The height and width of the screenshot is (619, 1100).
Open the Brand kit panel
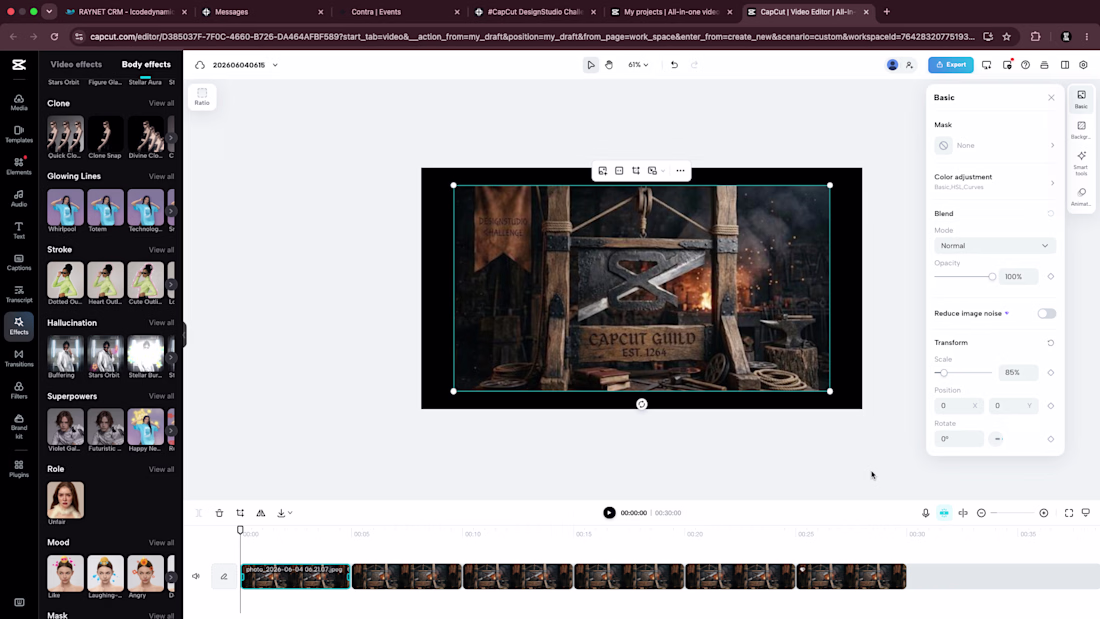[x=19, y=426]
